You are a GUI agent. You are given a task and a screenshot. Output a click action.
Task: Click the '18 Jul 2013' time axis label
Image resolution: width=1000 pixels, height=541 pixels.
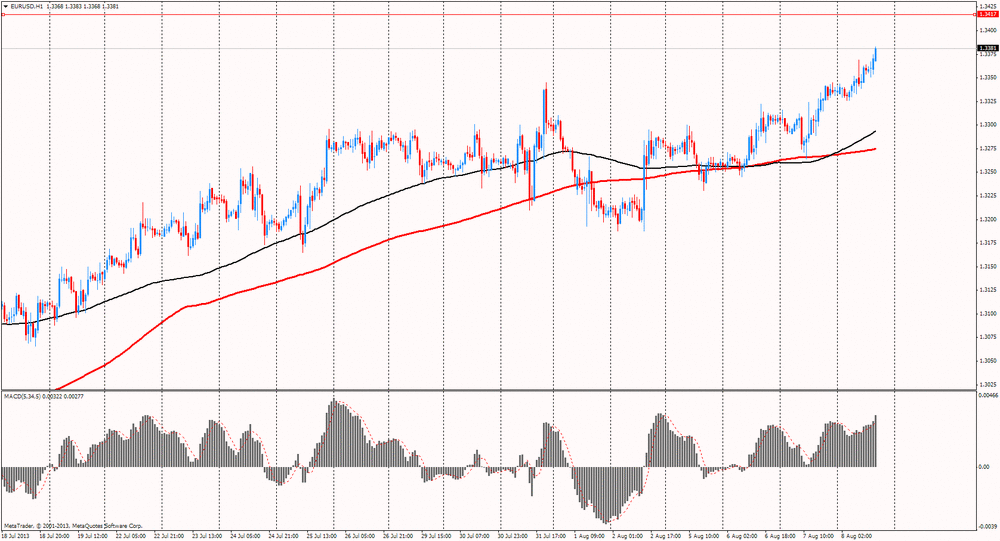tap(16, 537)
